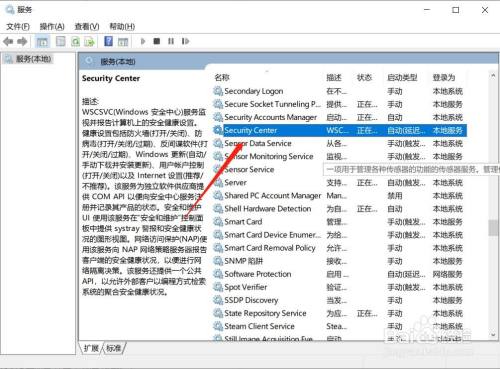
Task: Toggle the action pane toolbar icon
Action: 123,42
